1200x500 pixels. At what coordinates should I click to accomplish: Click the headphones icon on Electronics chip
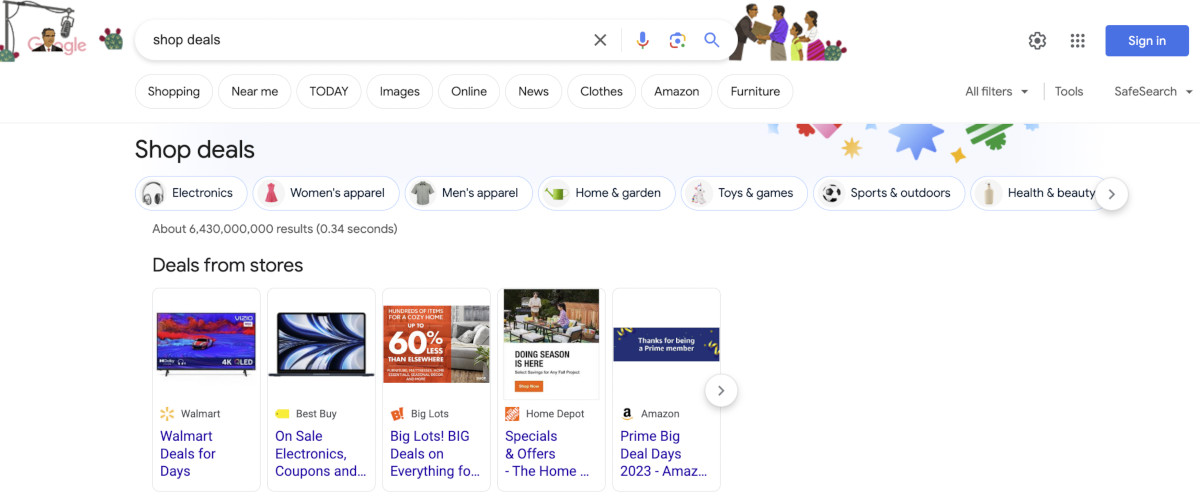pyautogui.click(x=153, y=193)
